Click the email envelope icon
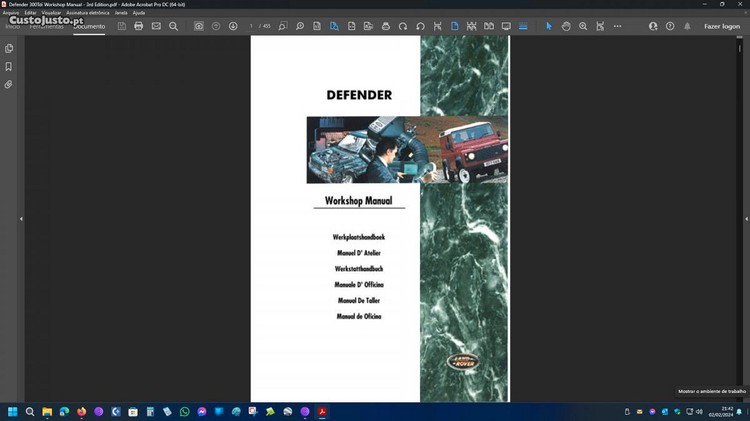Image resolution: width=750 pixels, height=421 pixels. pyautogui.click(x=156, y=26)
